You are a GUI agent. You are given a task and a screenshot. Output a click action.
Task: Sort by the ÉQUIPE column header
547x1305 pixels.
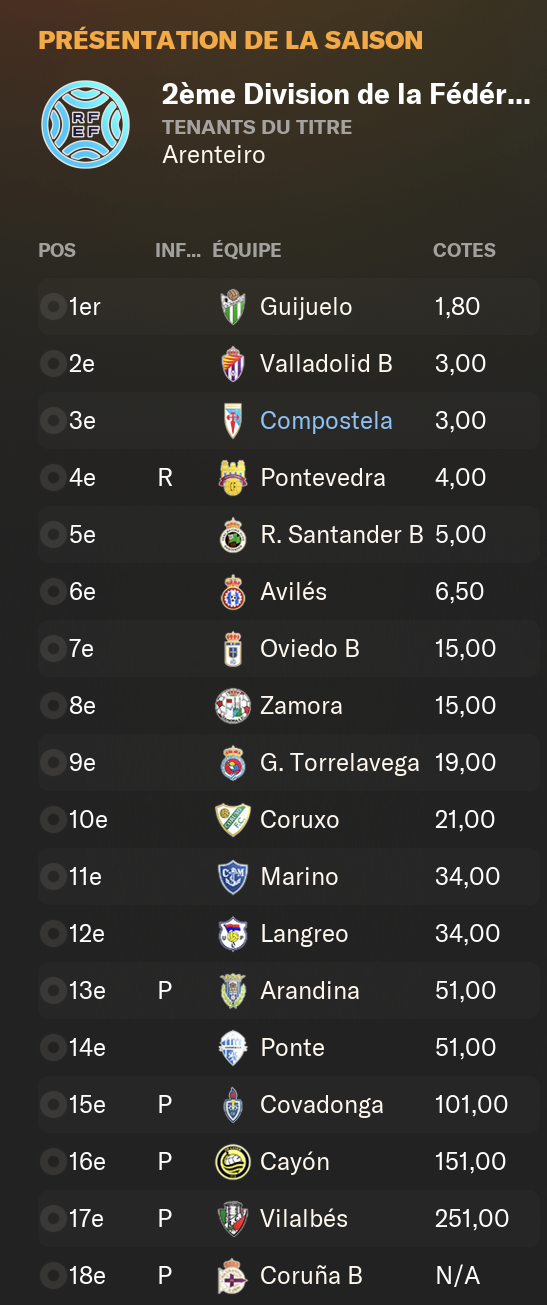pyautogui.click(x=247, y=250)
